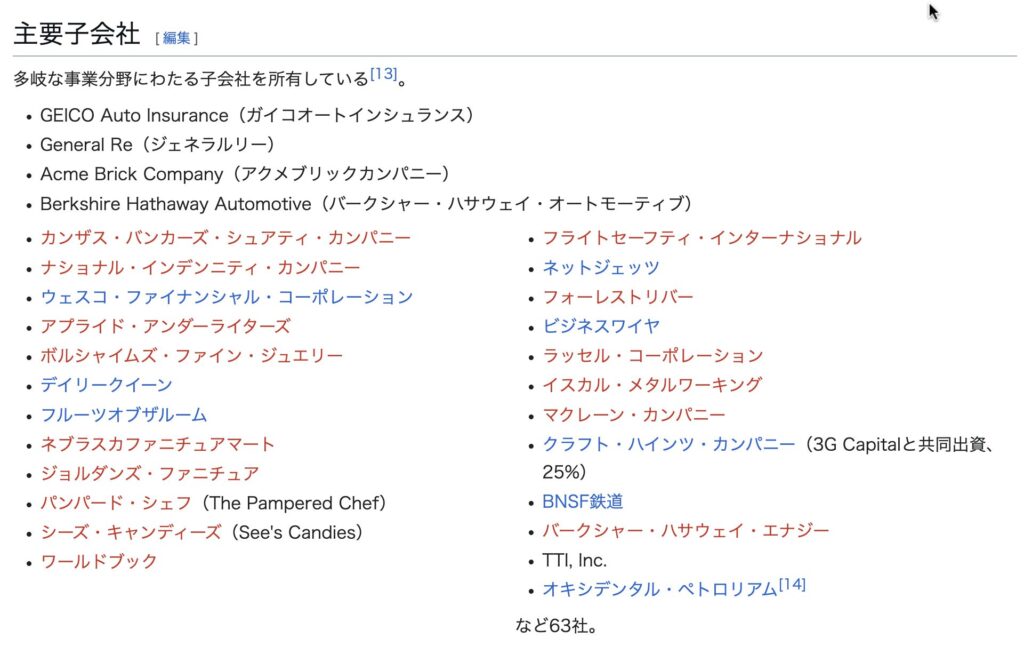This screenshot has width=1024, height=646.
Task: Click the アプライド・アンダーライターズ link
Action: 165,327
